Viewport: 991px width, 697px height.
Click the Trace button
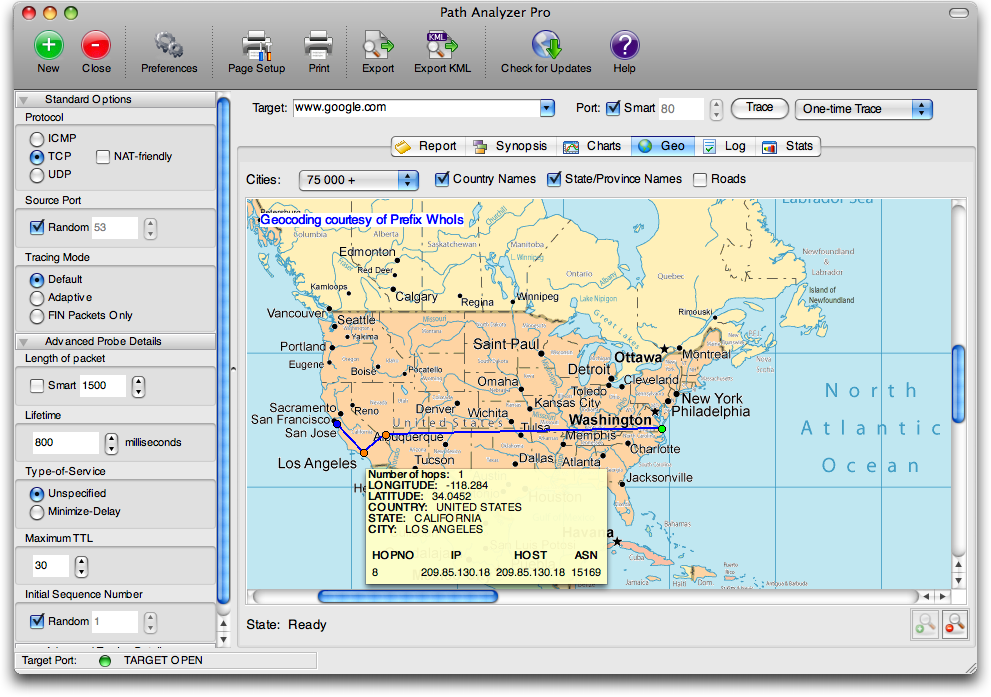pos(760,108)
